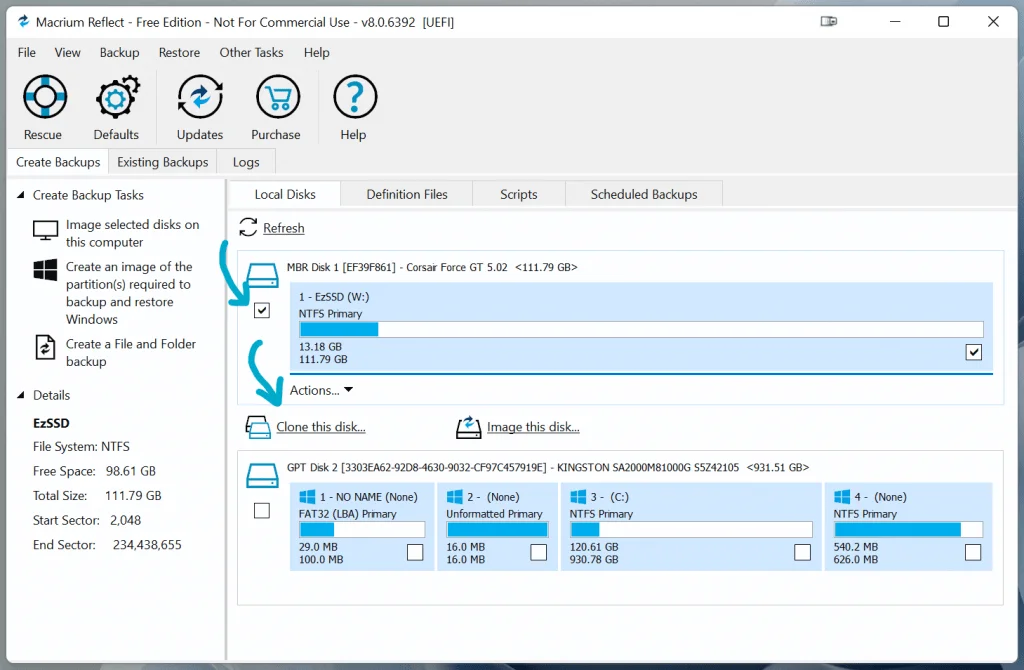Viewport: 1024px width, 670px height.
Task: Click the Macrium Reflect title bar logo
Action: click(x=24, y=22)
